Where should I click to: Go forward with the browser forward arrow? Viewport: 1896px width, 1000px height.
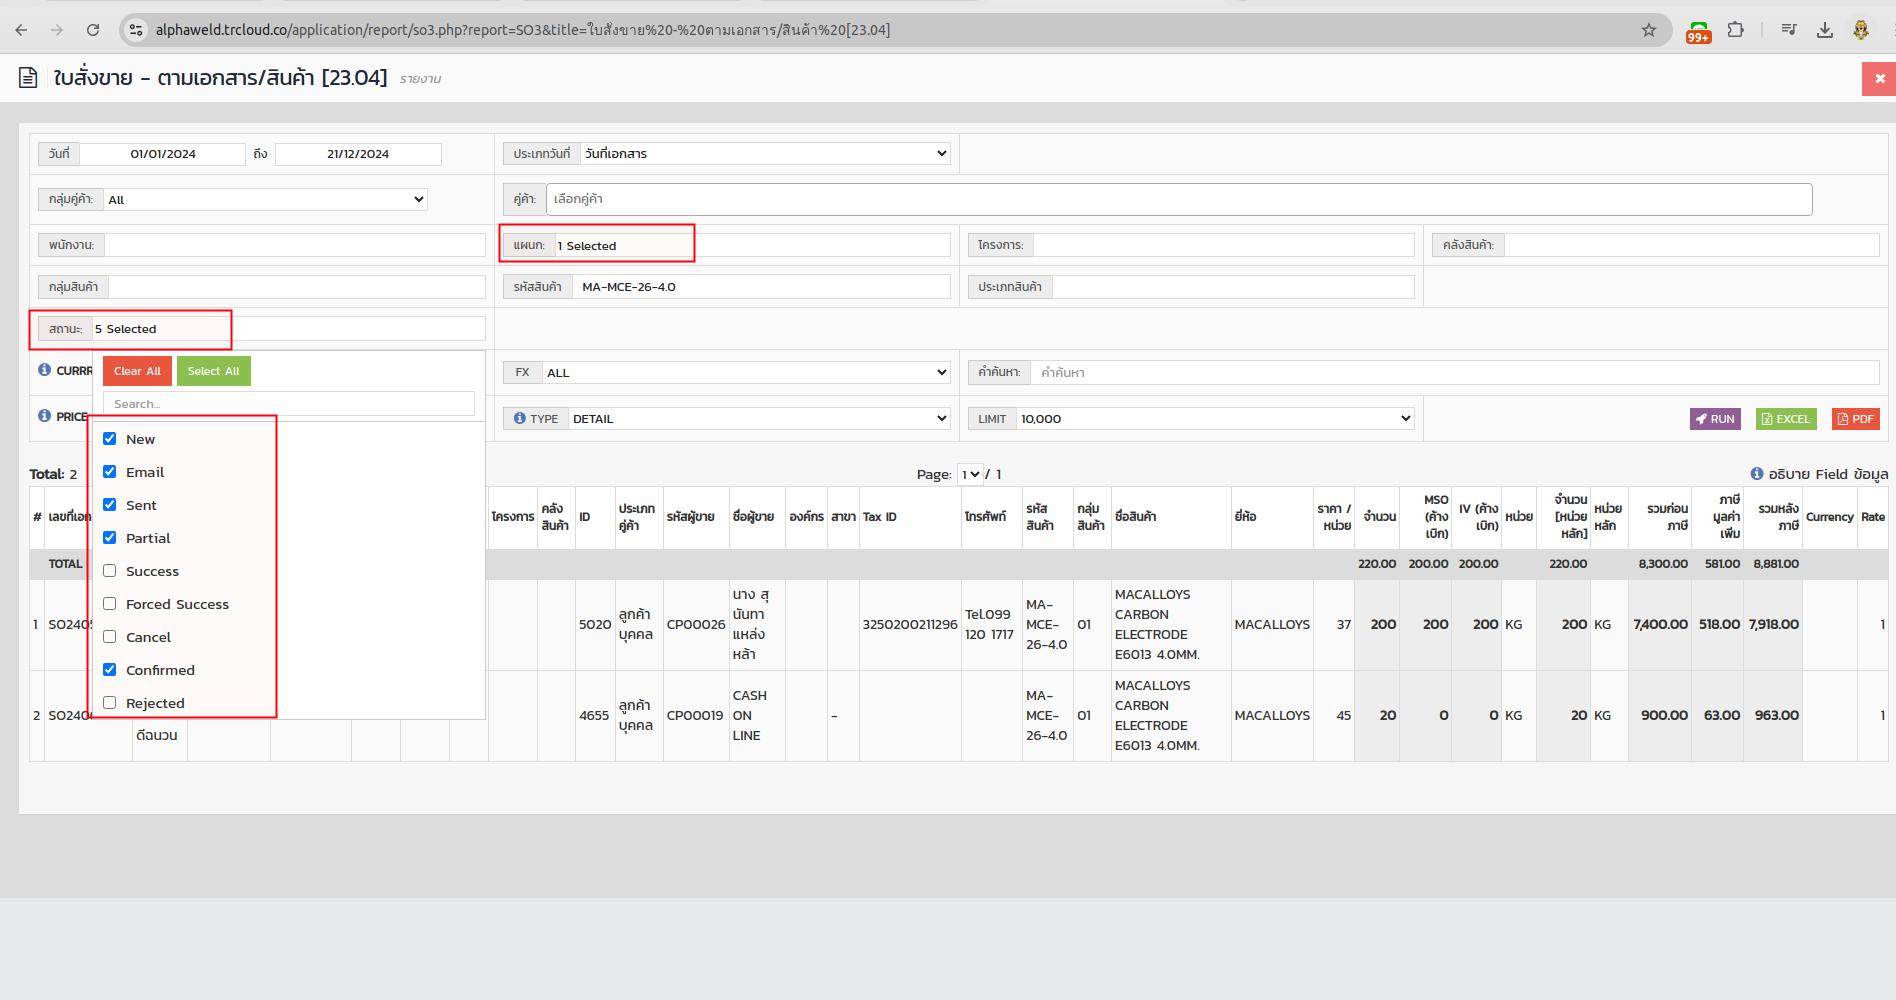coord(57,30)
